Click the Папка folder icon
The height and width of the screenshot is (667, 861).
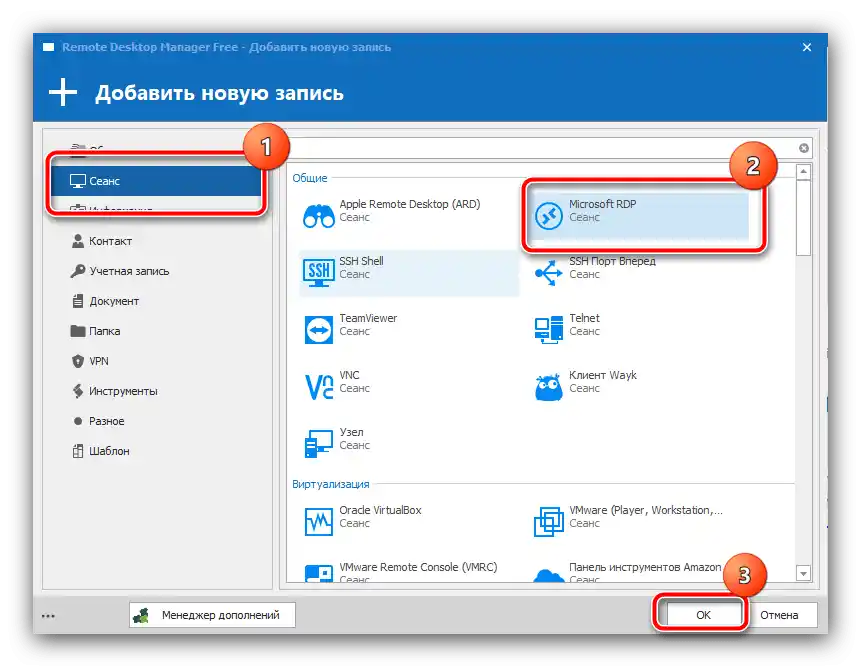(x=78, y=331)
